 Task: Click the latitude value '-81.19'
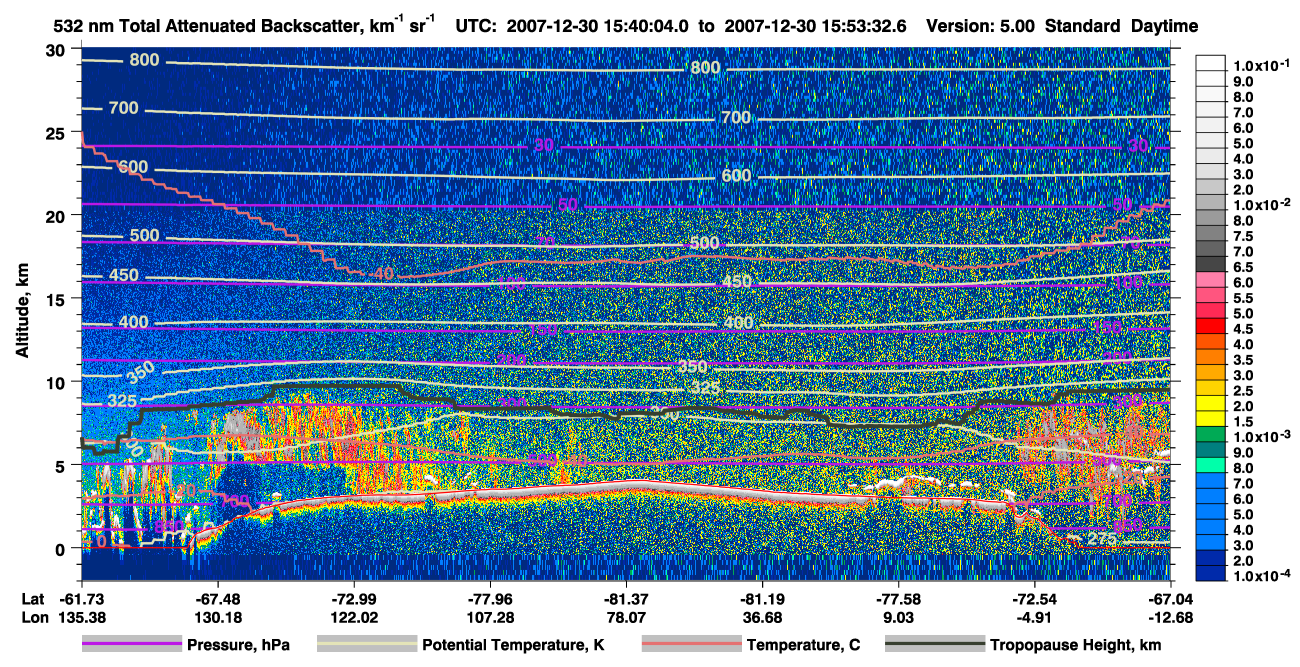(762, 599)
